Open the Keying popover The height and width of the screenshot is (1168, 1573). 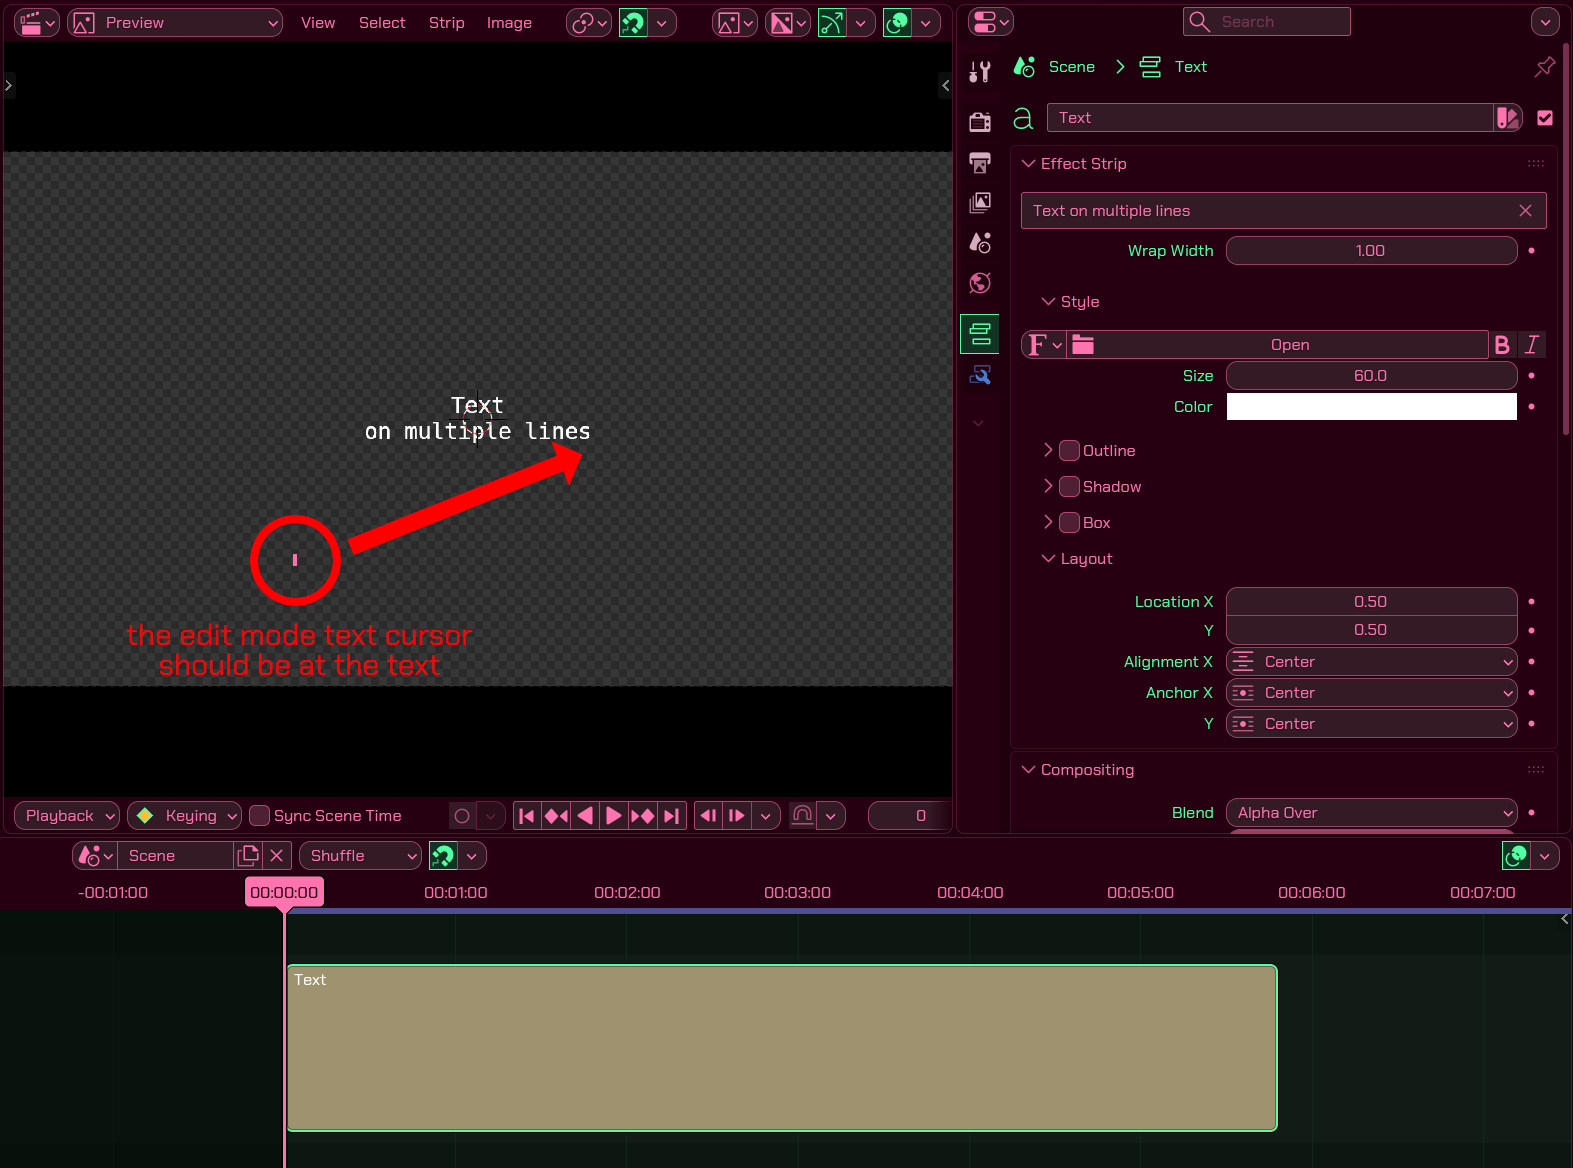(x=185, y=816)
